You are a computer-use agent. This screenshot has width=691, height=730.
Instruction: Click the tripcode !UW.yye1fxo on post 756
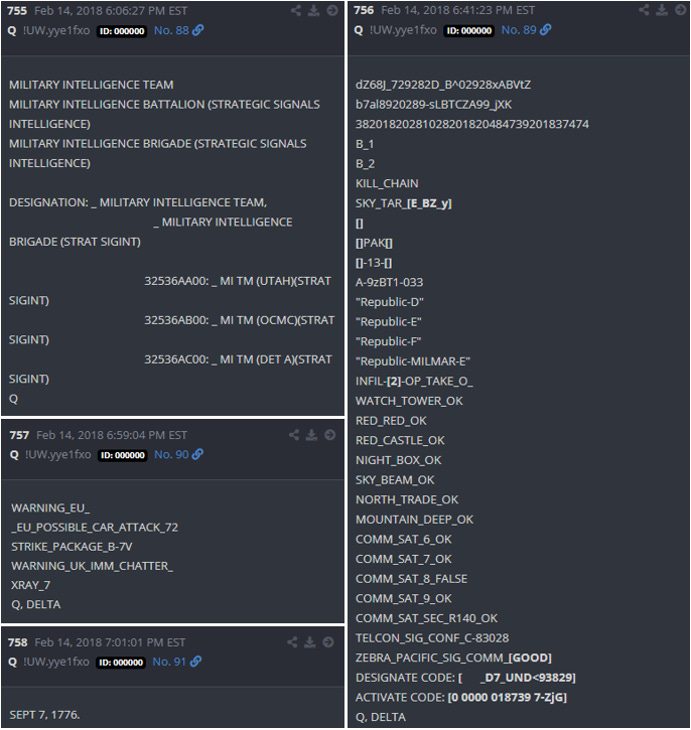(x=403, y=30)
